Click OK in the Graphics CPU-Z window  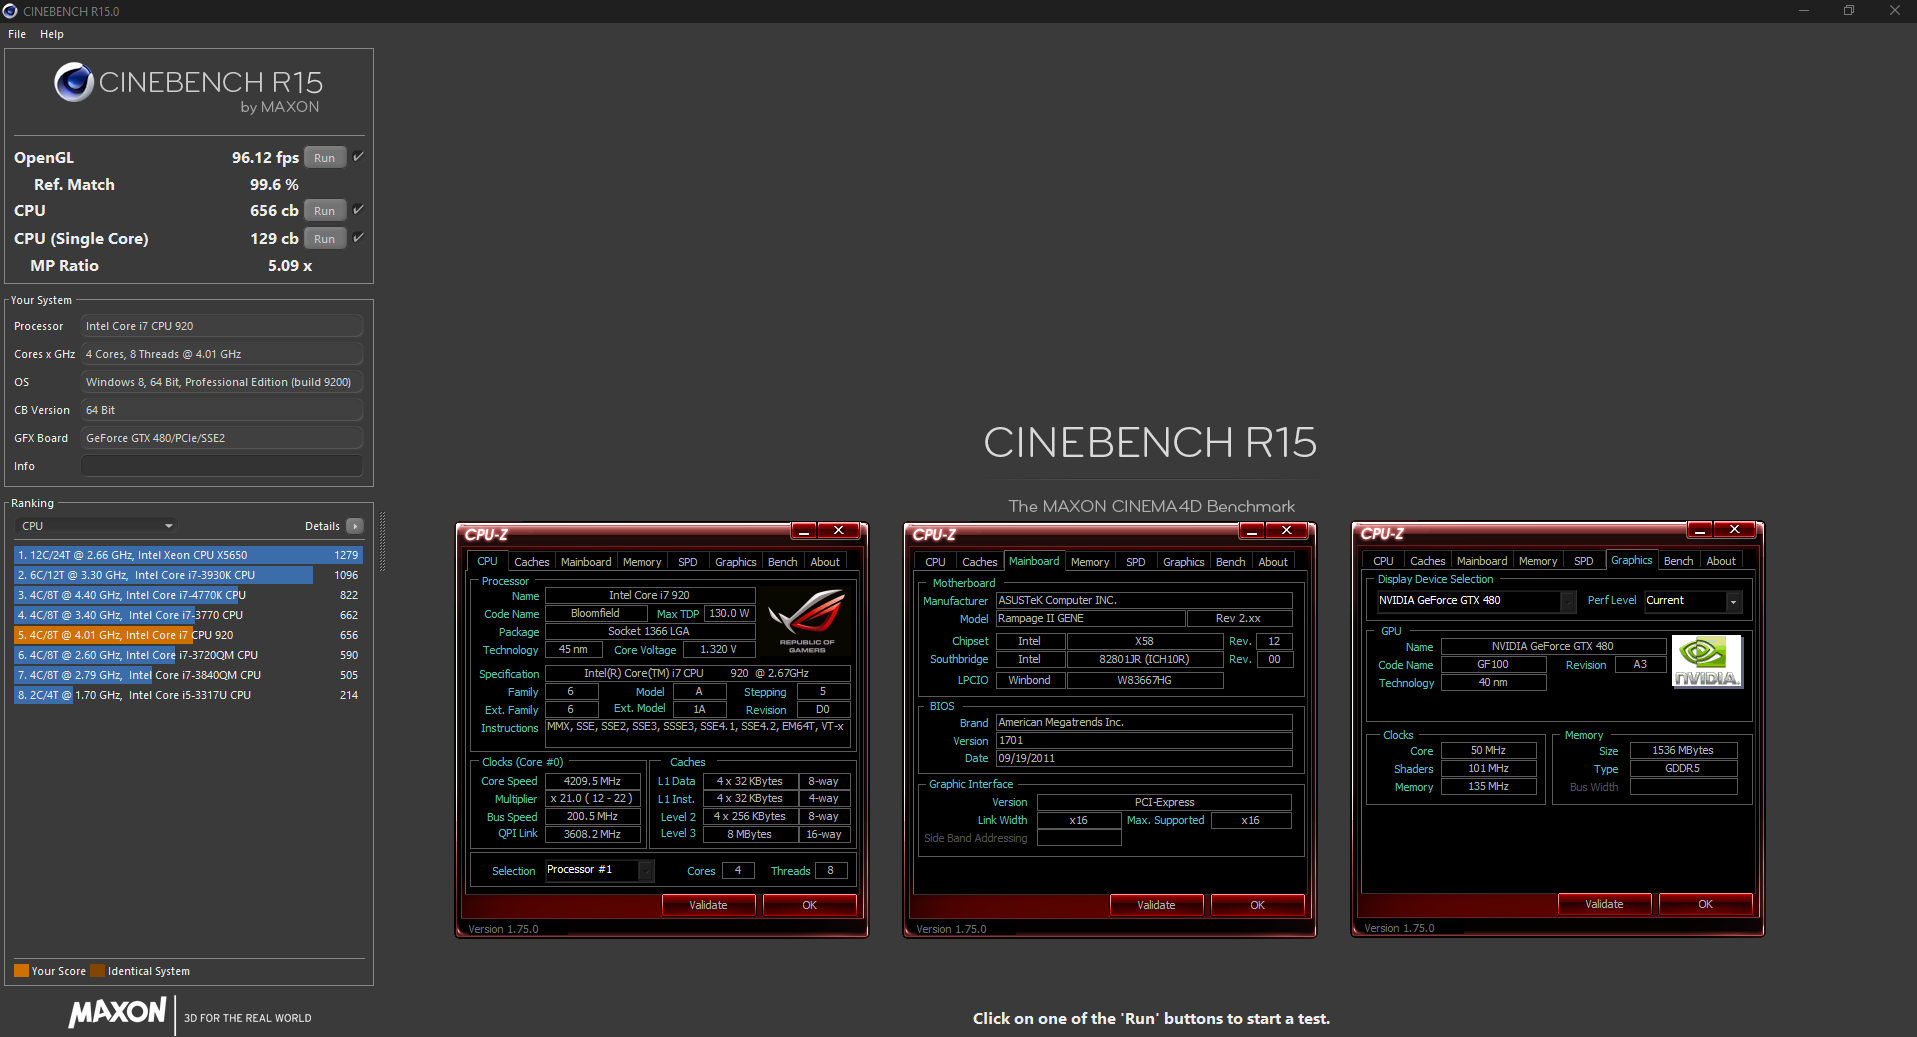tap(1705, 904)
